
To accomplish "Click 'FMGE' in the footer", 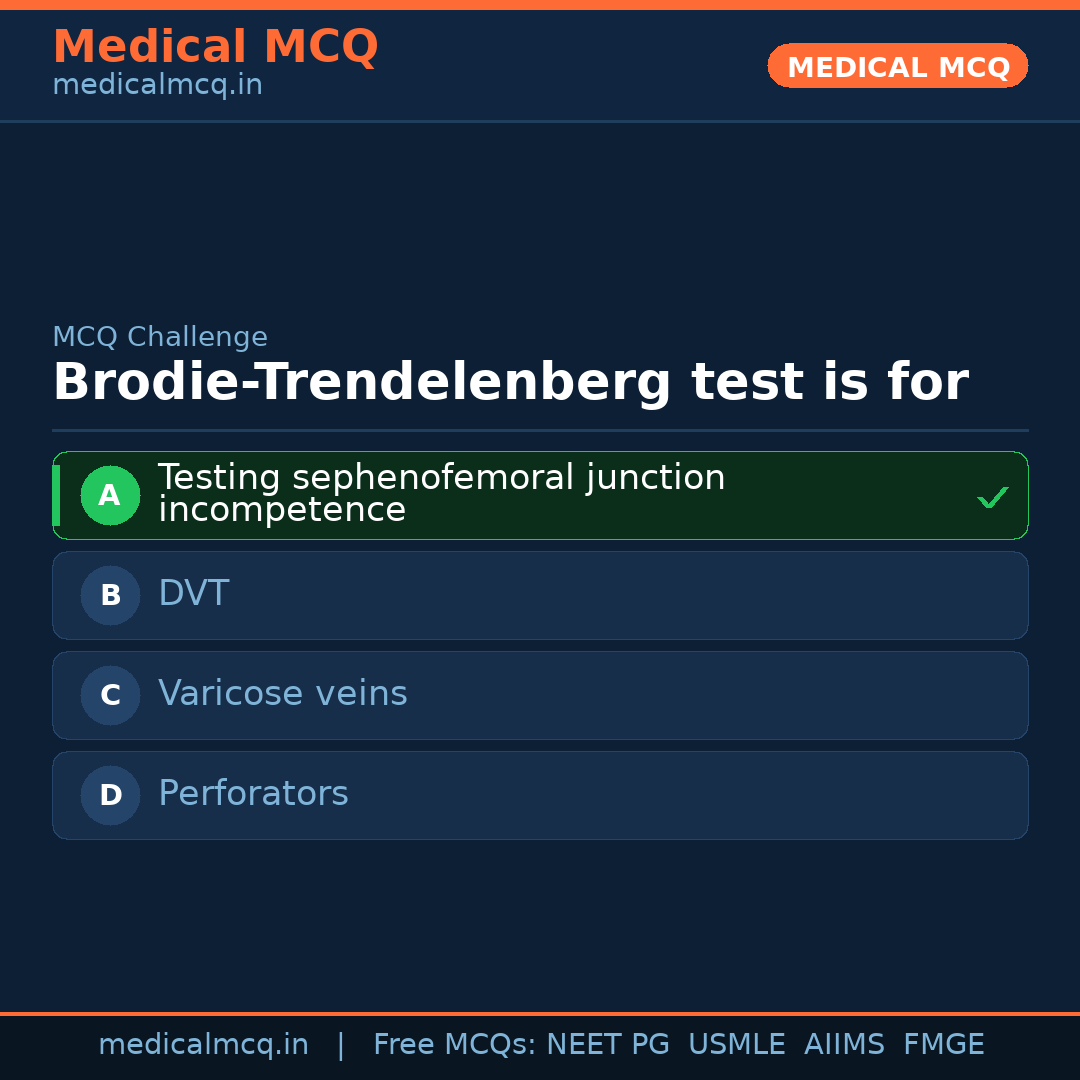I will pyautogui.click(x=943, y=1045).
